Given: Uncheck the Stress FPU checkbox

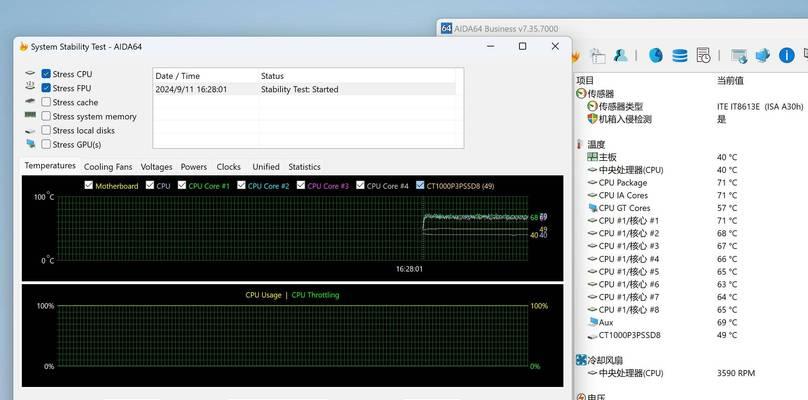Looking at the screenshot, I should pos(46,88).
